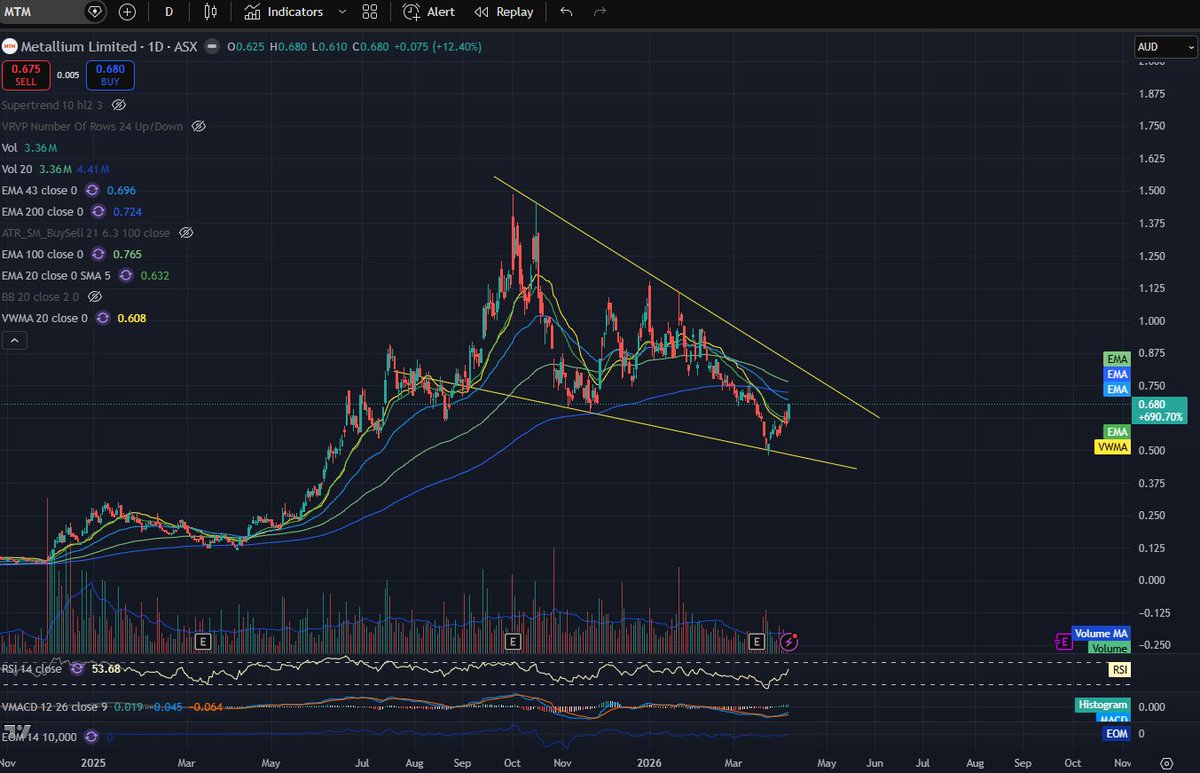Click the purple E icon near Volume MA label
The height and width of the screenshot is (773, 1200).
(1063, 640)
